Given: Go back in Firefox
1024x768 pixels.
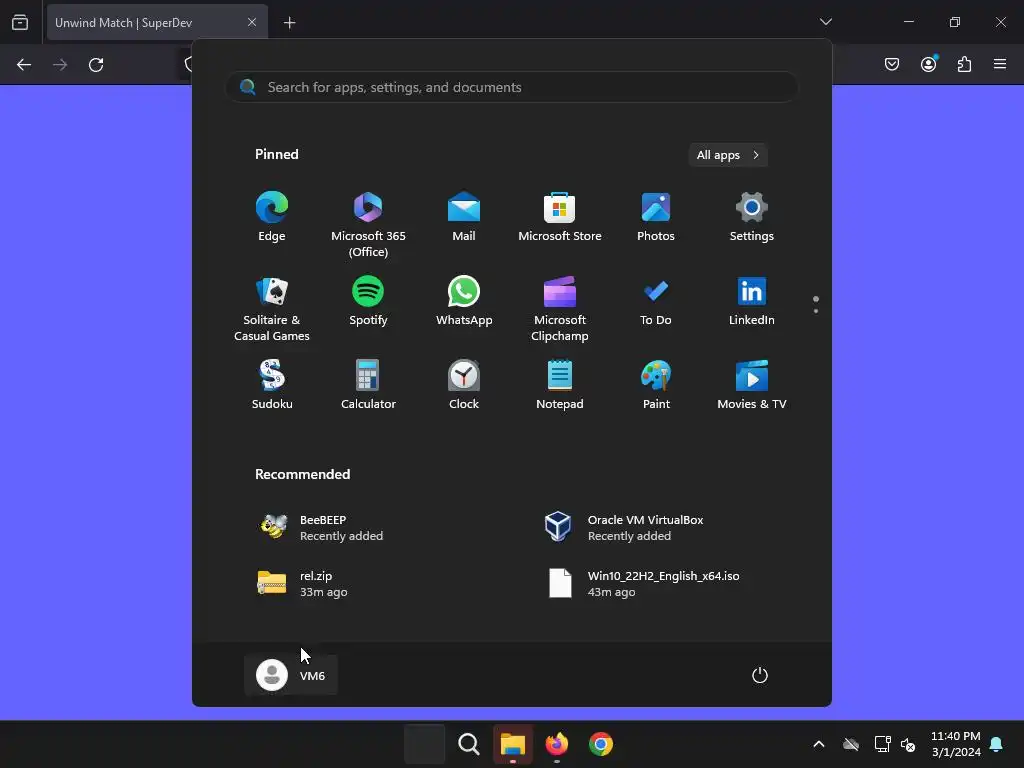Looking at the screenshot, I should (24, 65).
